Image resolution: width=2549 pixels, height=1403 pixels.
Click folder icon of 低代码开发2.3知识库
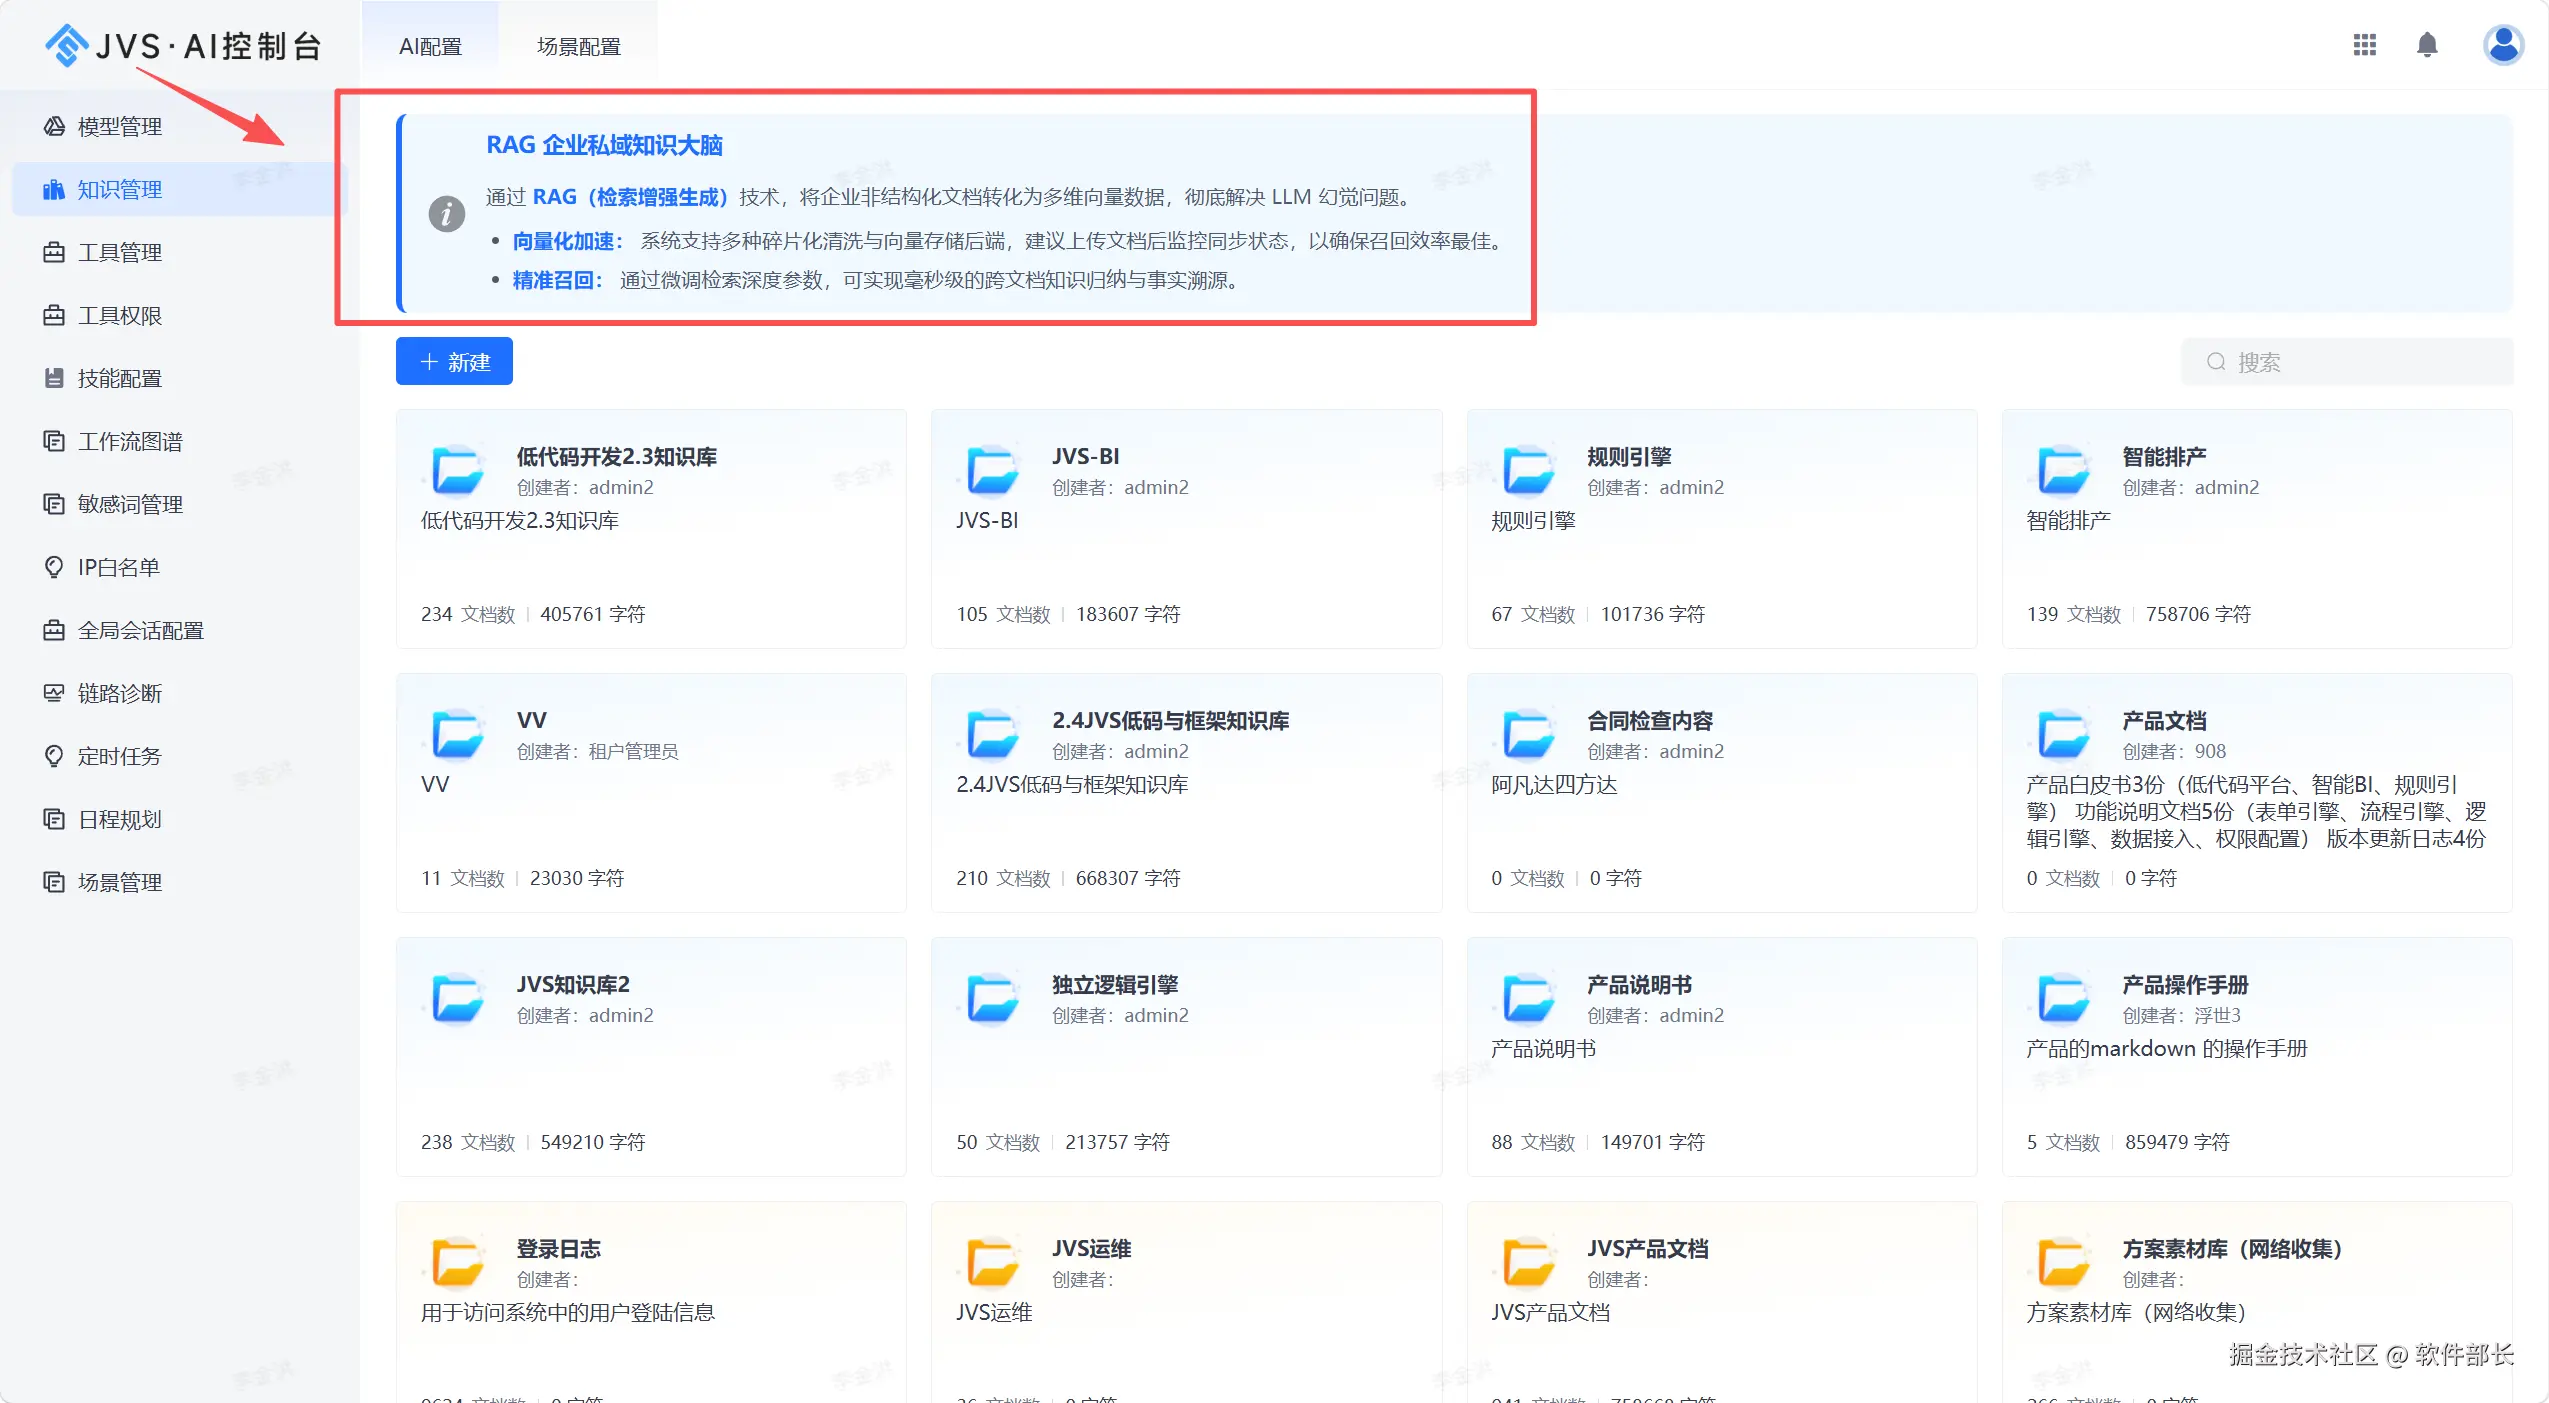point(458,471)
